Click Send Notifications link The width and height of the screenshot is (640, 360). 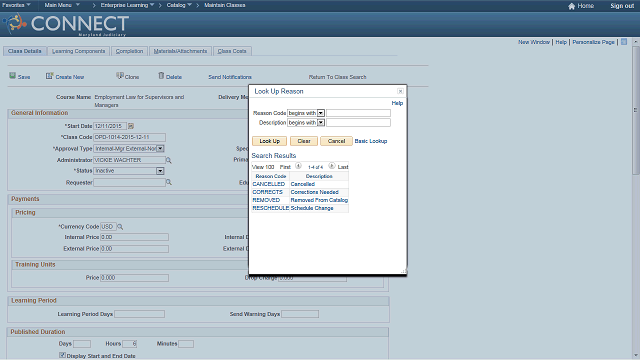[230, 77]
